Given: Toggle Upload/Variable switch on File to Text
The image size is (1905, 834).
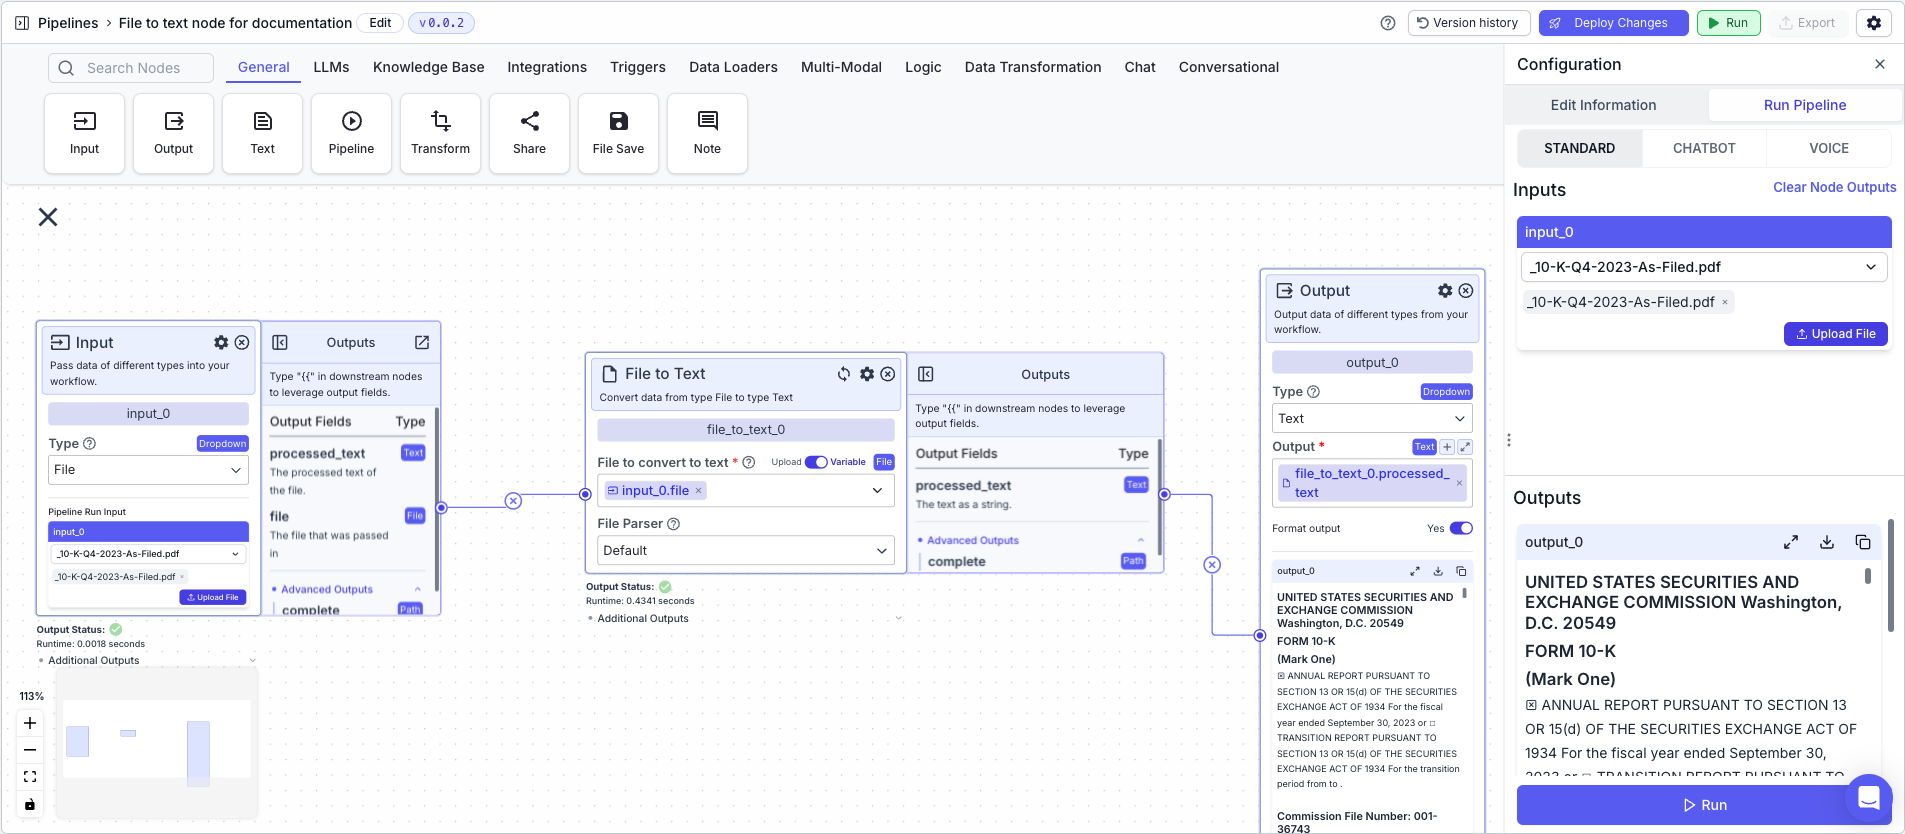Looking at the screenshot, I should click(816, 462).
